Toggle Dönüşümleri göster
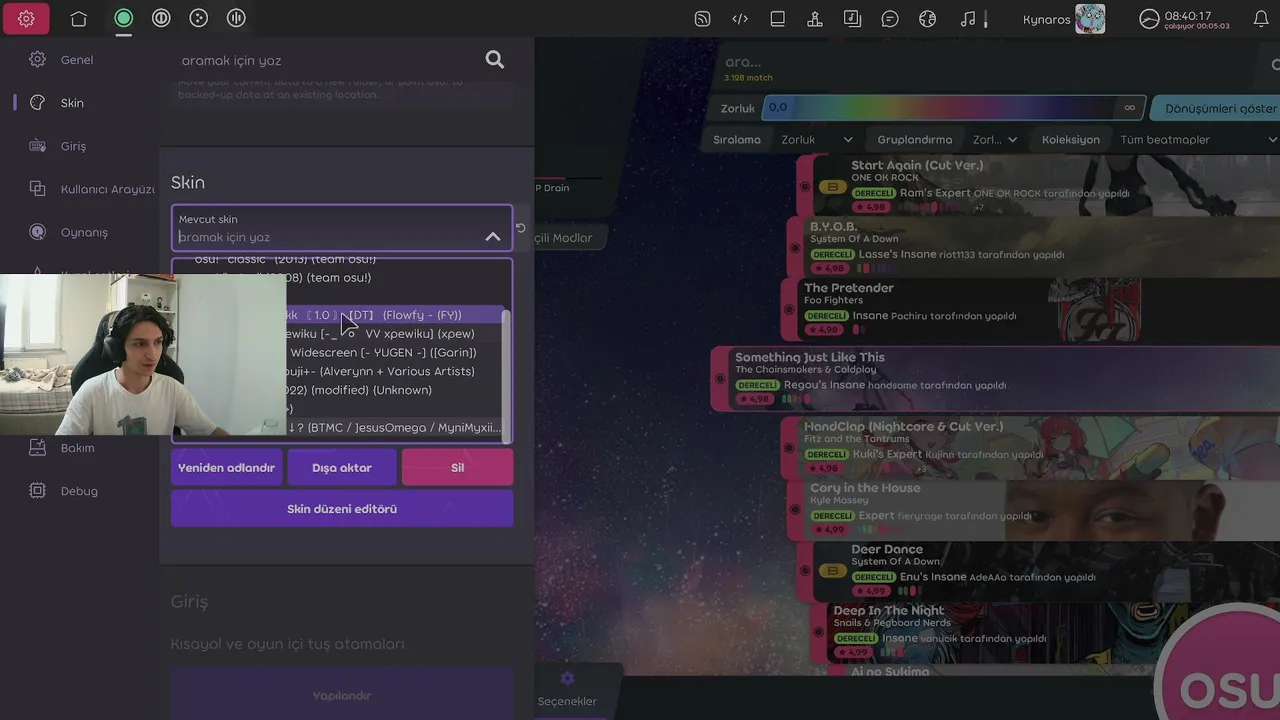Screen dimensions: 1280x720 [x=1215, y=108]
